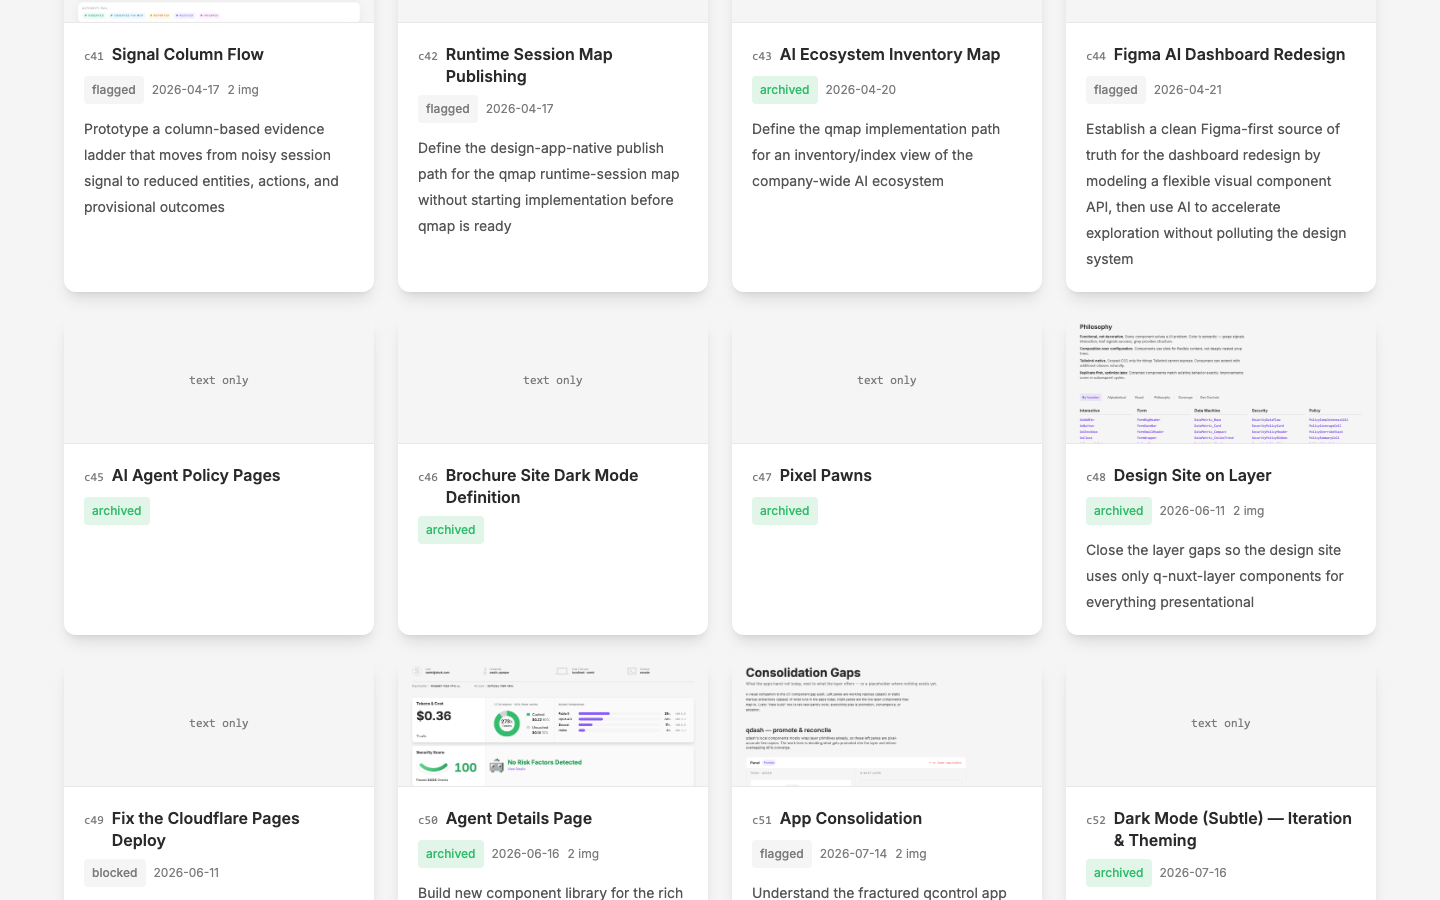Screen dimensions: 1440x900
Task: Open the Figma AI Dashboard Redesign title
Action: 1229,54
